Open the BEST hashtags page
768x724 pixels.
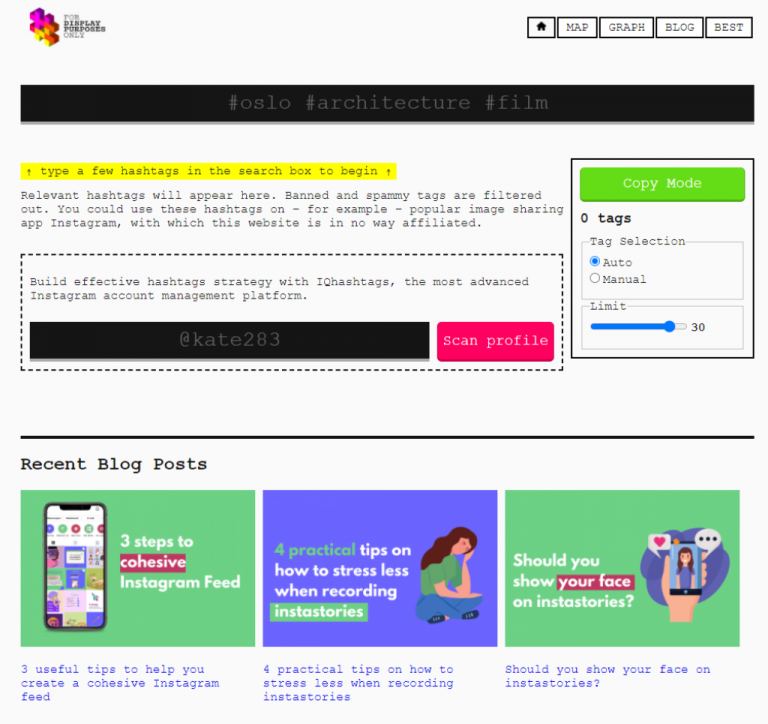(729, 28)
